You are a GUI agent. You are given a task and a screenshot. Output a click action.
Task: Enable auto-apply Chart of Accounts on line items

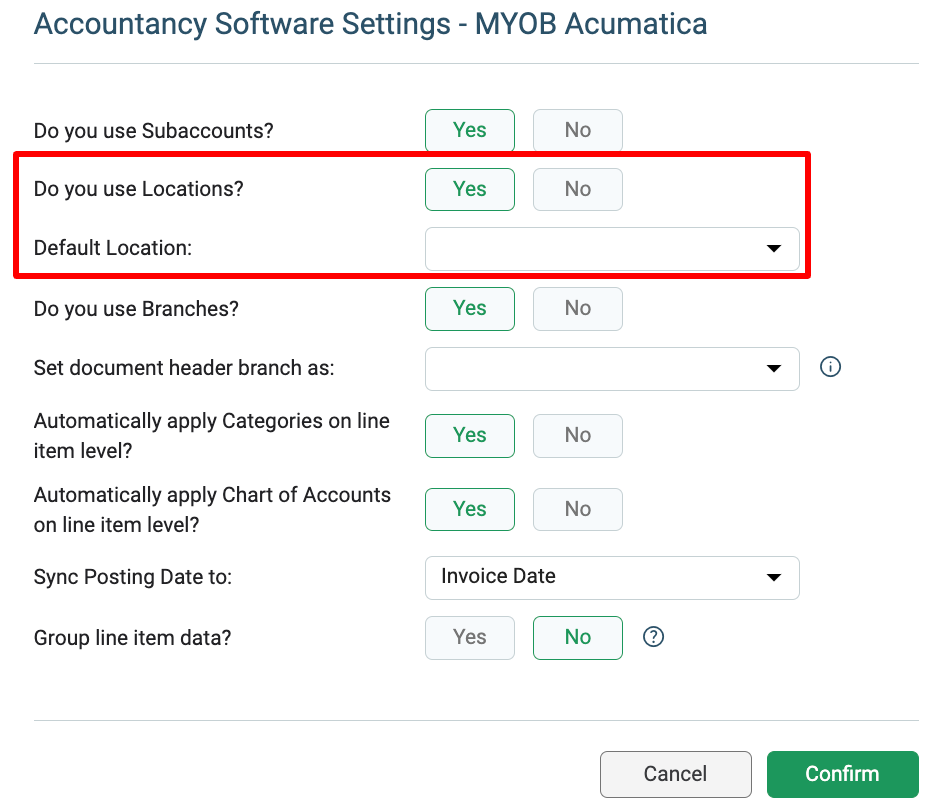pyautogui.click(x=470, y=509)
